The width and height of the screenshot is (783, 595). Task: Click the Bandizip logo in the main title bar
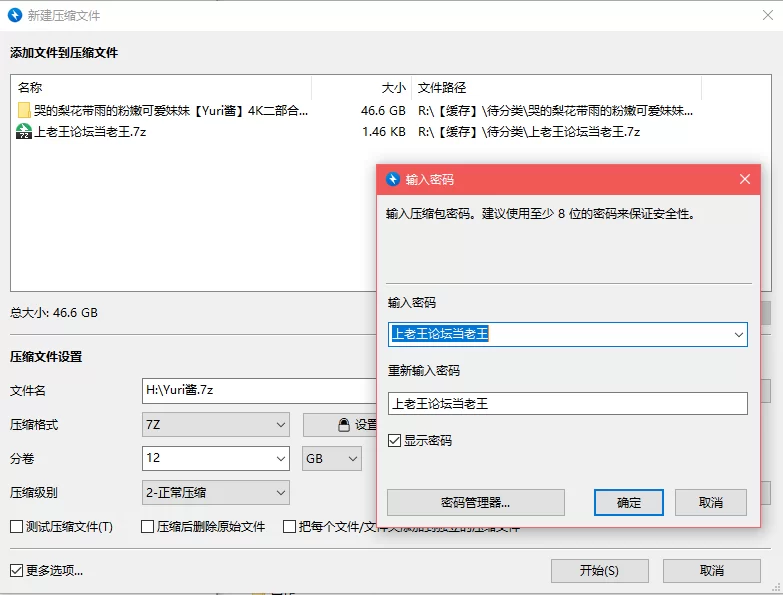click(x=15, y=15)
